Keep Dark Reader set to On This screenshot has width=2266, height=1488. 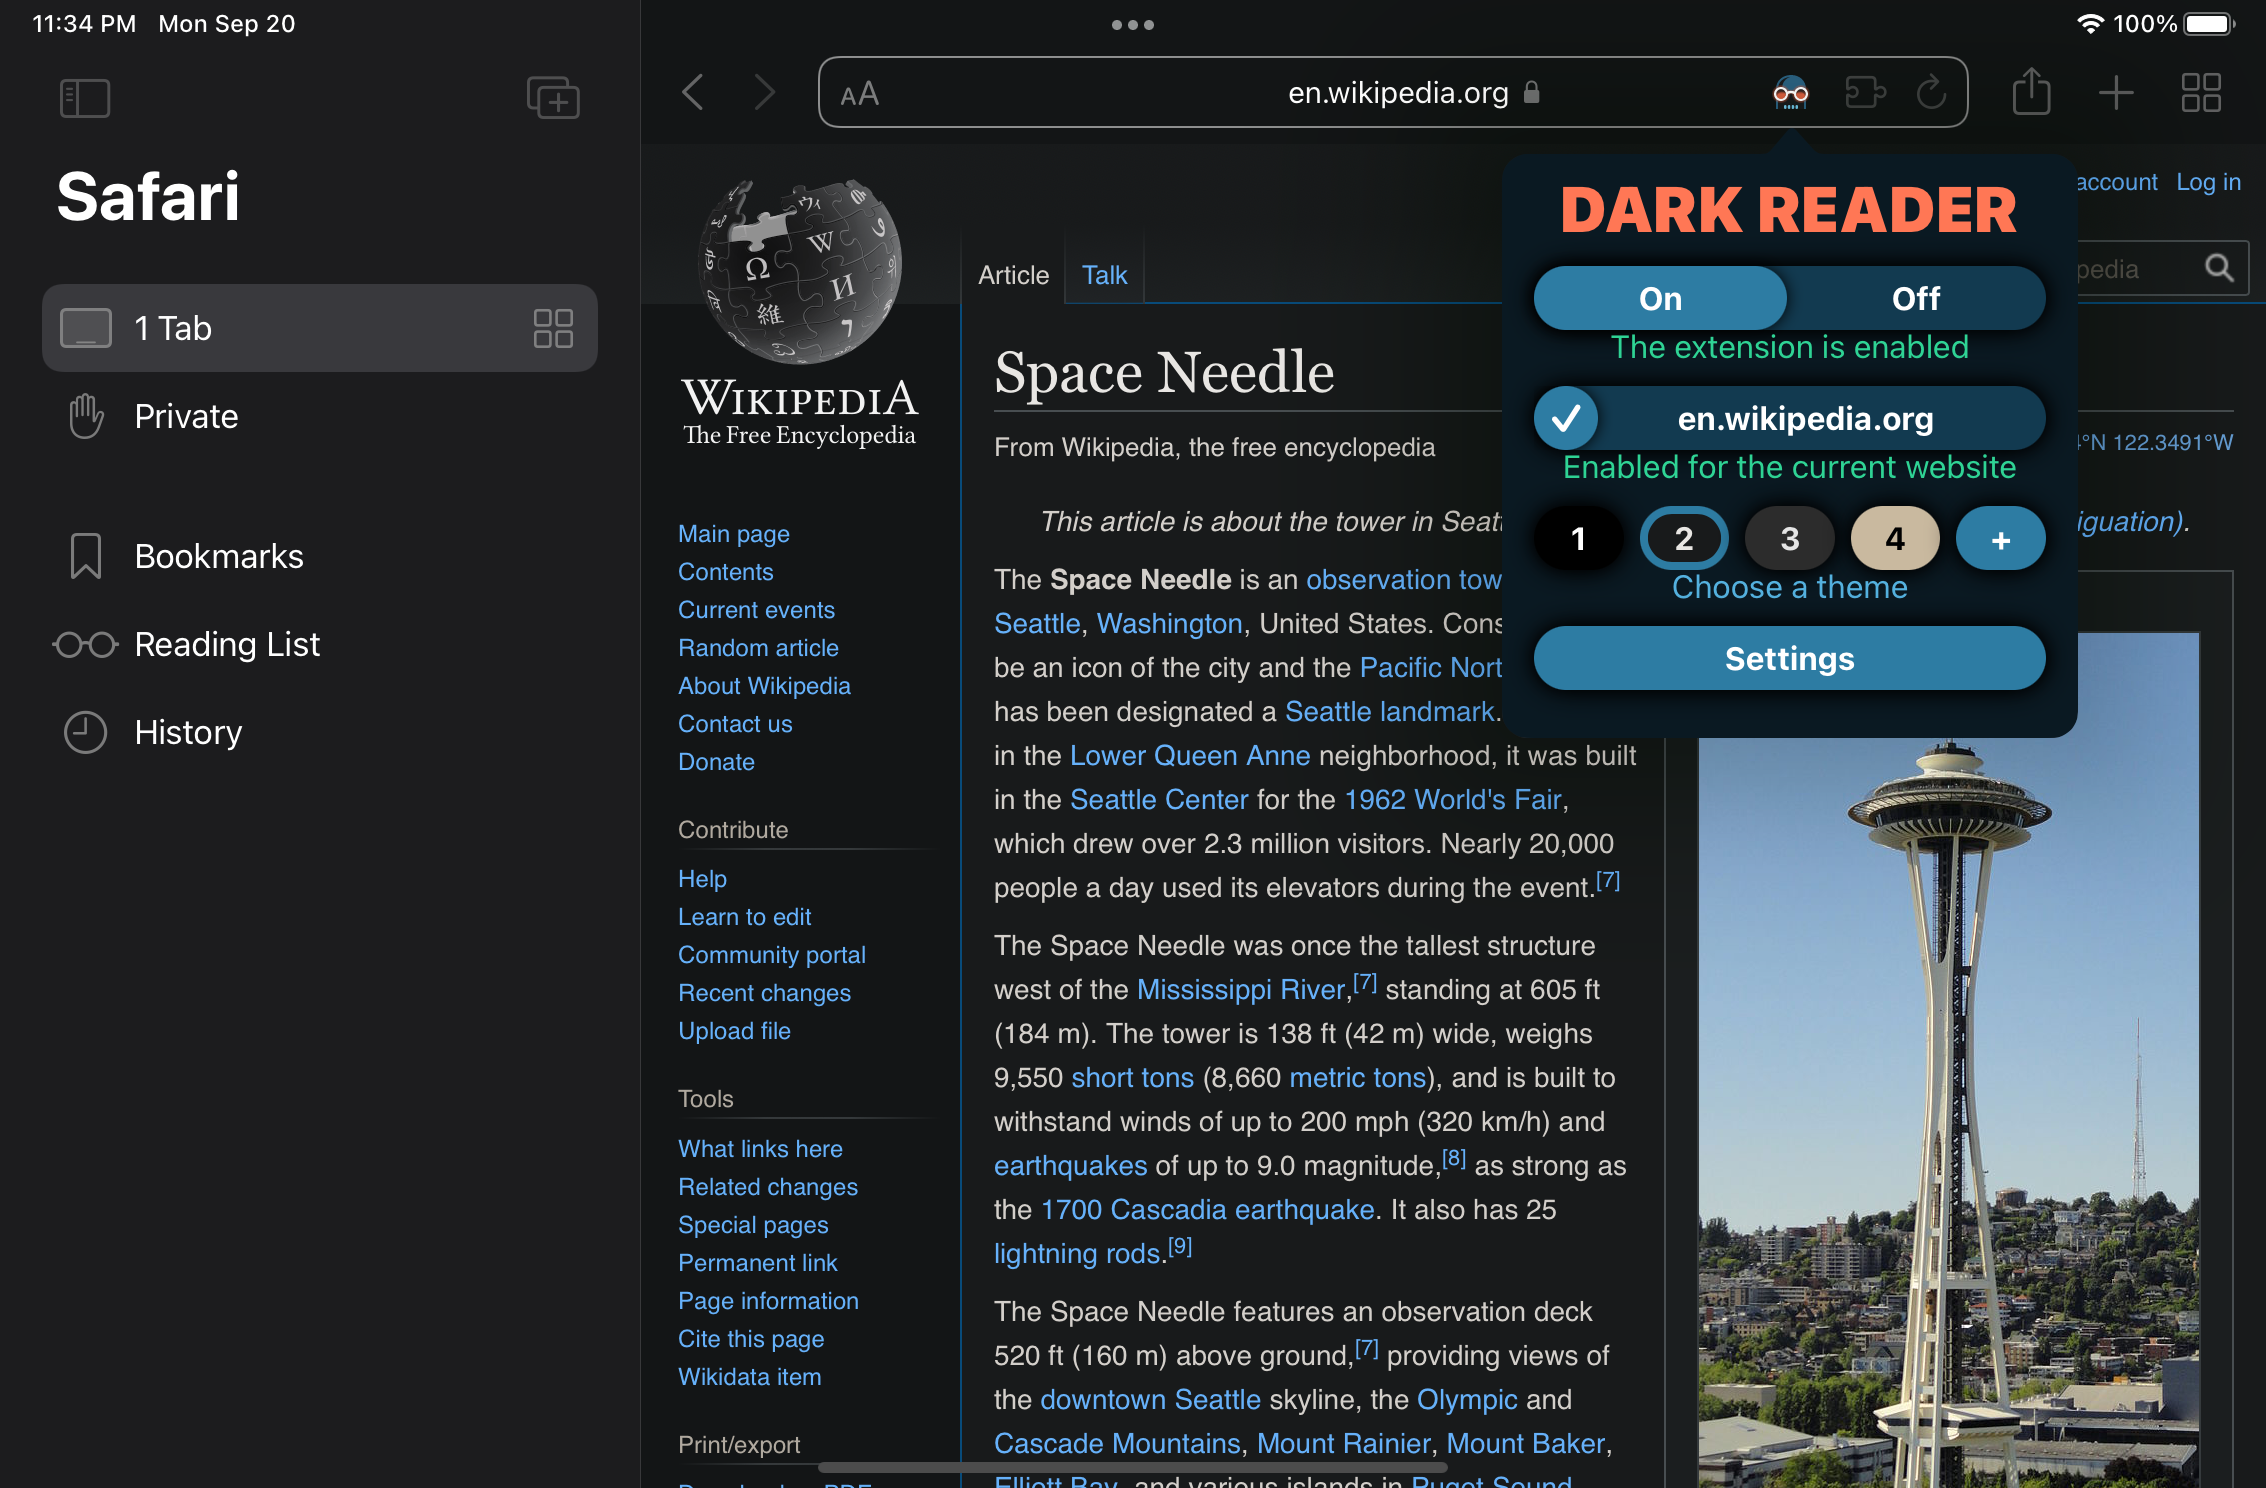pyautogui.click(x=1660, y=297)
